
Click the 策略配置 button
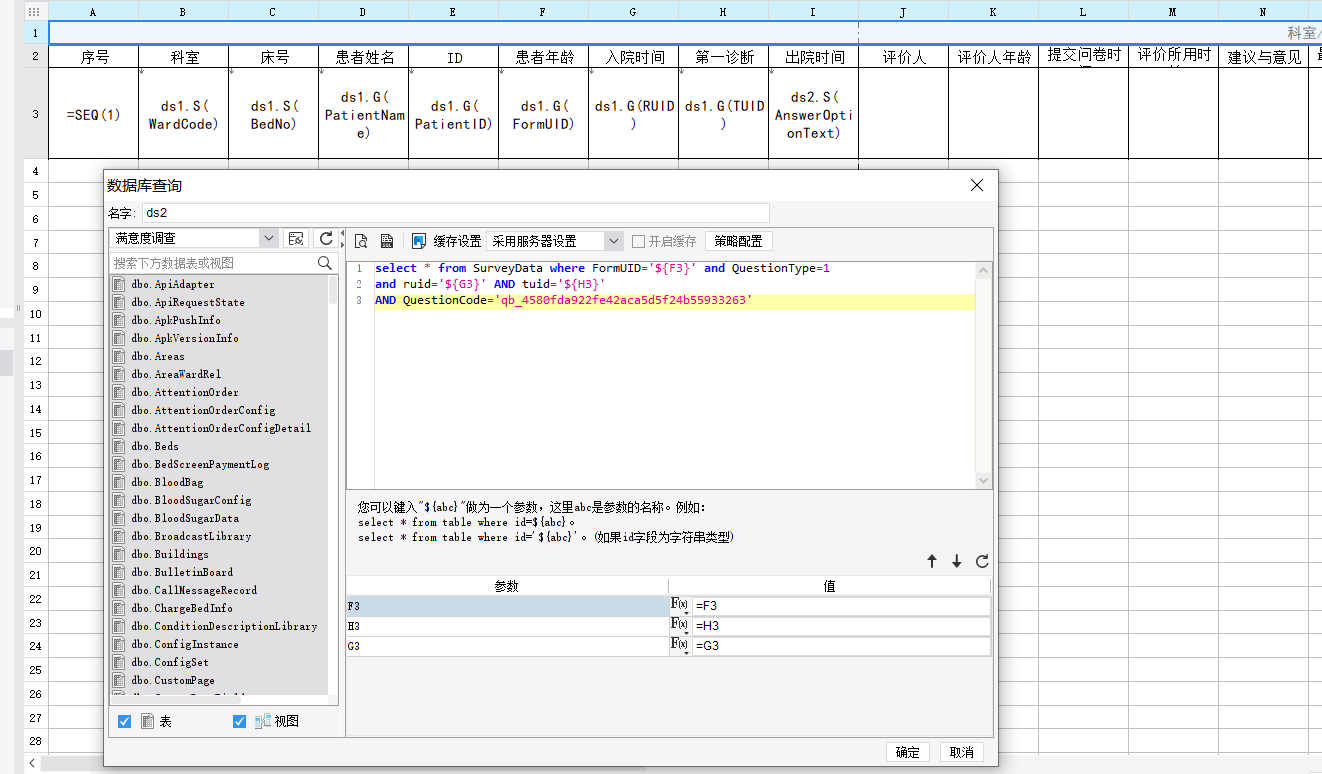coord(738,241)
